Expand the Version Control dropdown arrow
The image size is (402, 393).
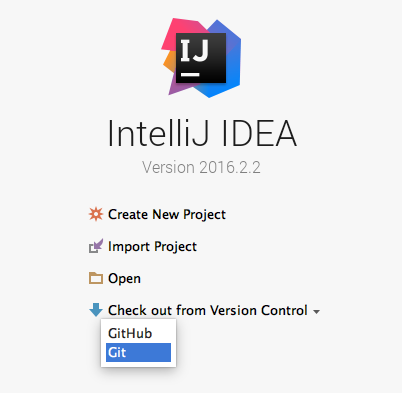tap(316, 312)
